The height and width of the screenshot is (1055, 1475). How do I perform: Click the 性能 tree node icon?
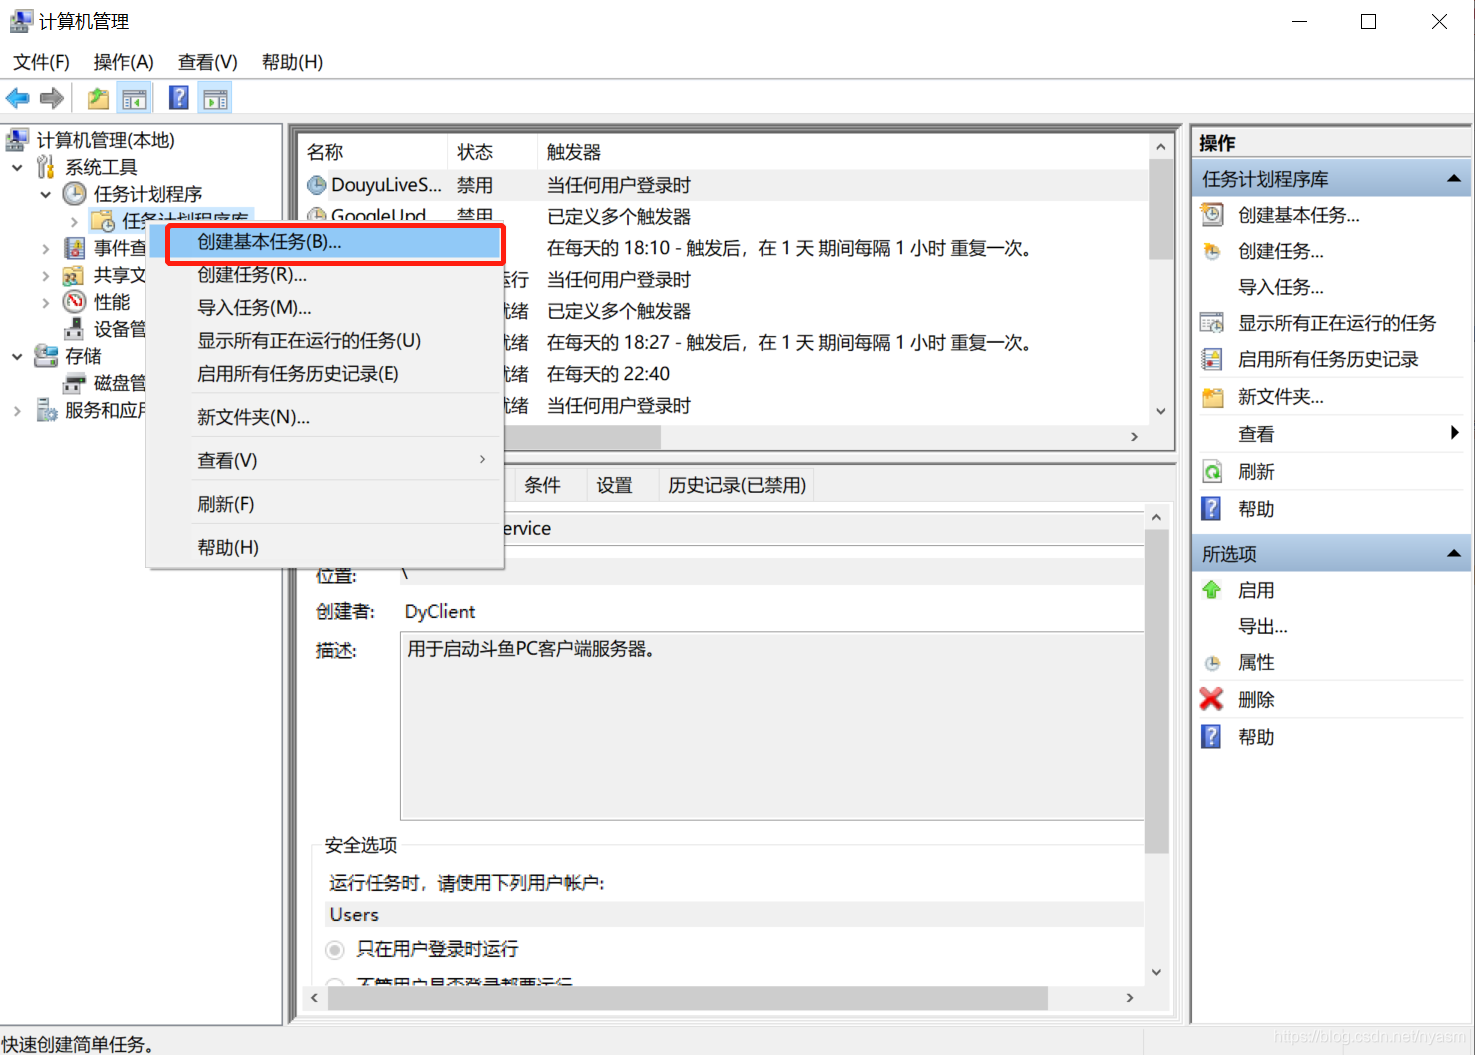75,302
